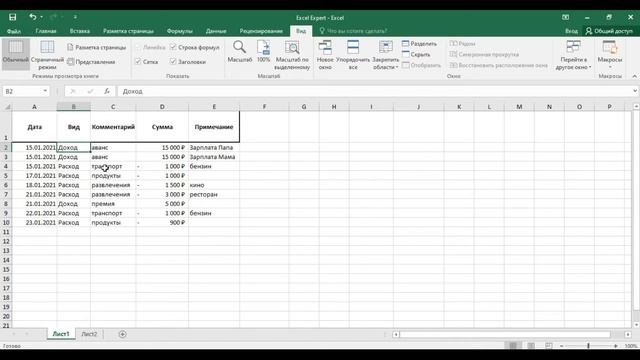Open Custom Views (Представления)
640x360 pixels.
[91, 62]
